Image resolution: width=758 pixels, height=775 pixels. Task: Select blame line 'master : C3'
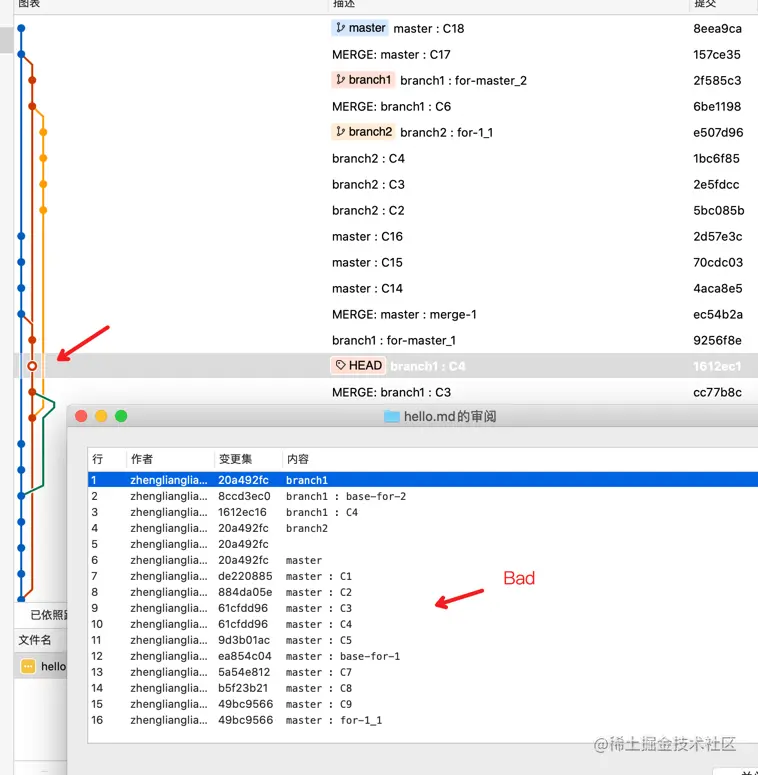point(422,608)
